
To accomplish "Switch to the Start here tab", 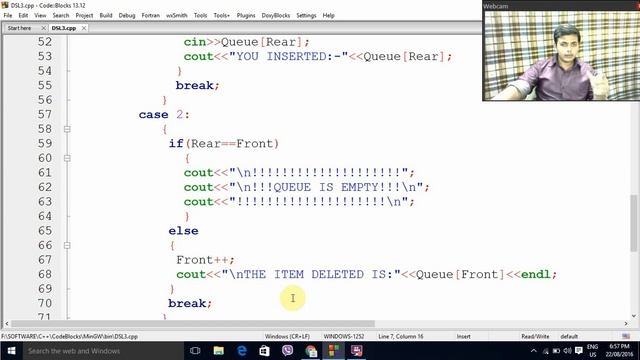I will coord(19,28).
